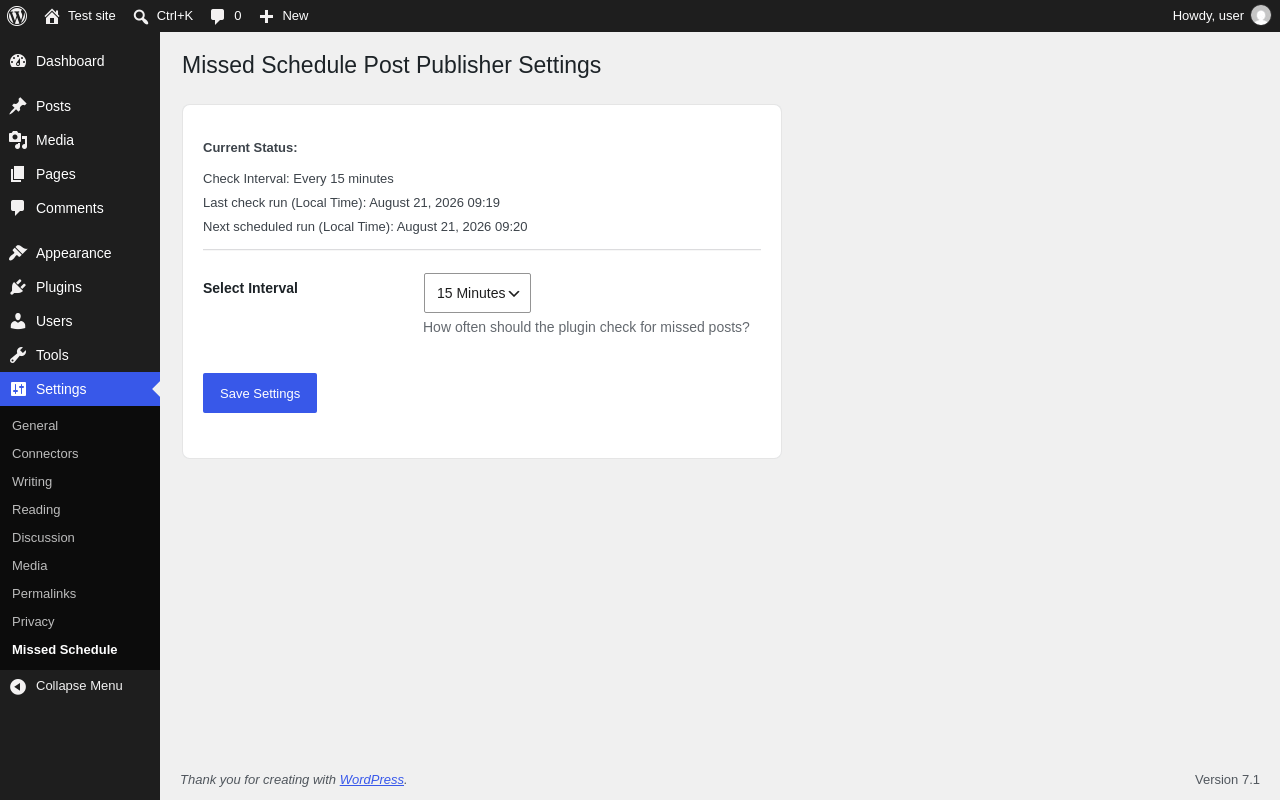The height and width of the screenshot is (800, 1280).
Task: Open the 15 Minutes interval dropdown
Action: click(477, 293)
